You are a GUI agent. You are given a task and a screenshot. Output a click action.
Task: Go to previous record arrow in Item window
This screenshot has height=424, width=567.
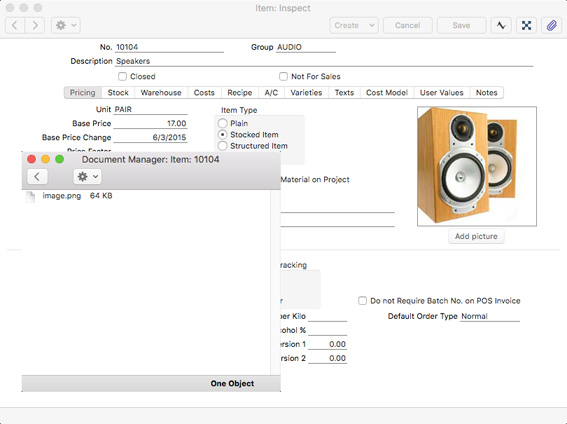[15, 25]
